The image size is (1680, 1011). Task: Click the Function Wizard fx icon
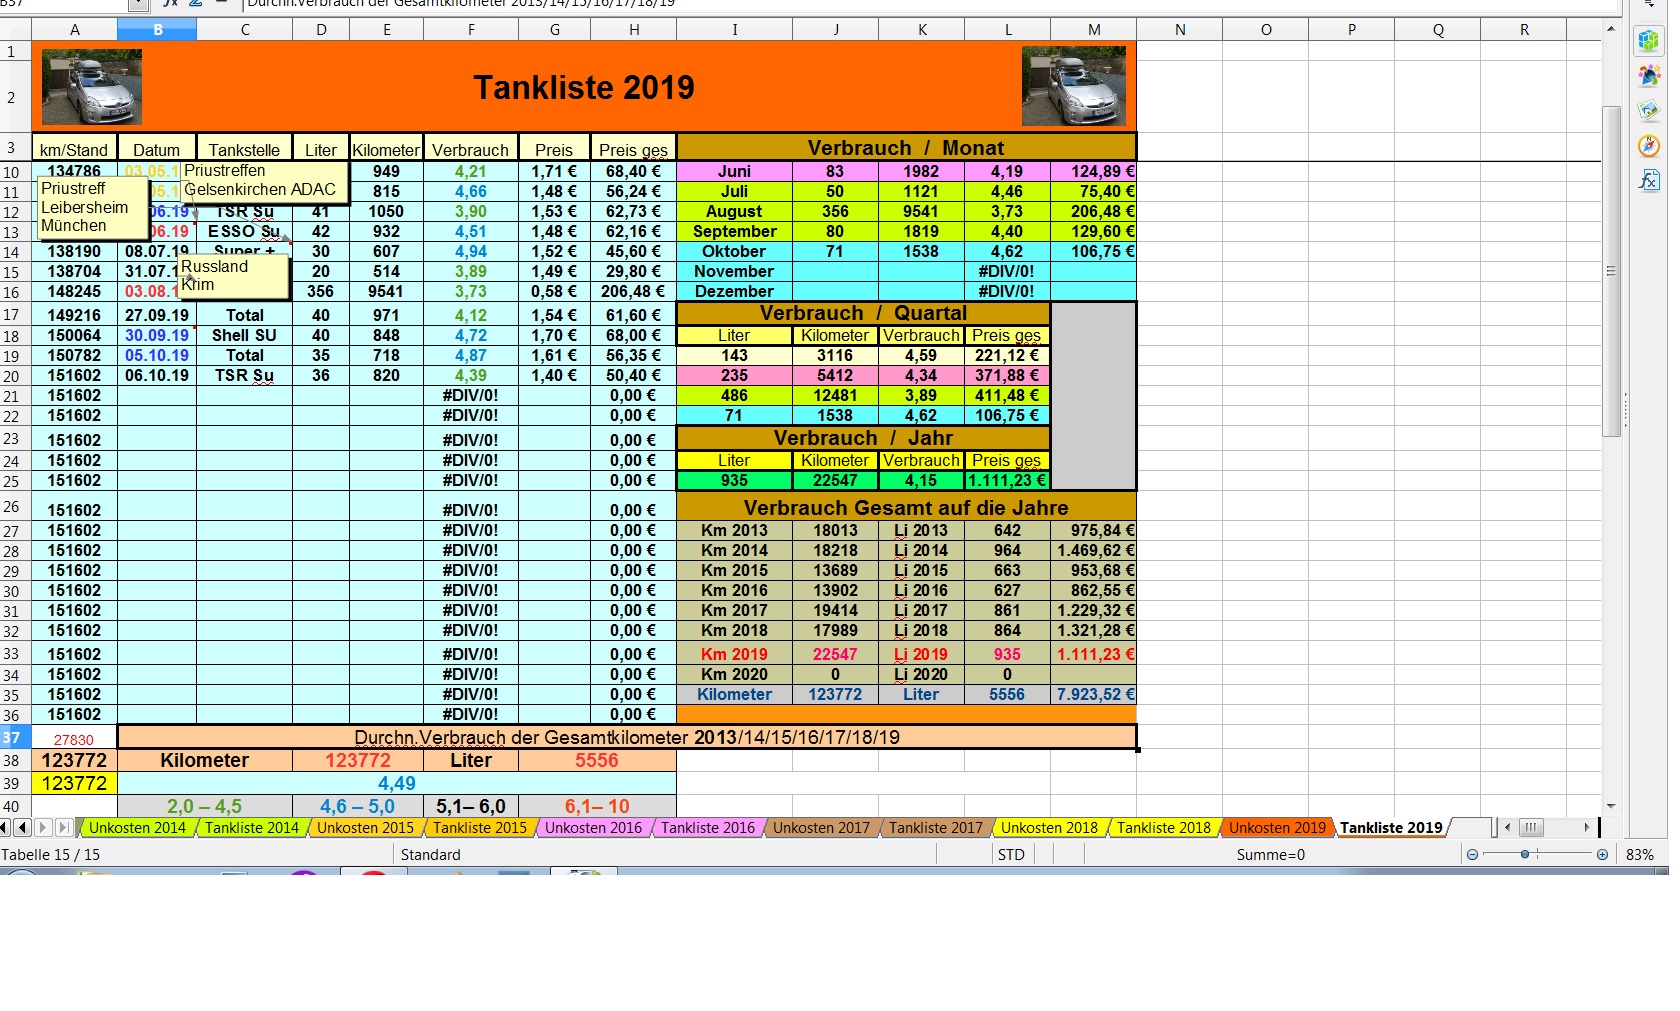pyautogui.click(x=170, y=4)
